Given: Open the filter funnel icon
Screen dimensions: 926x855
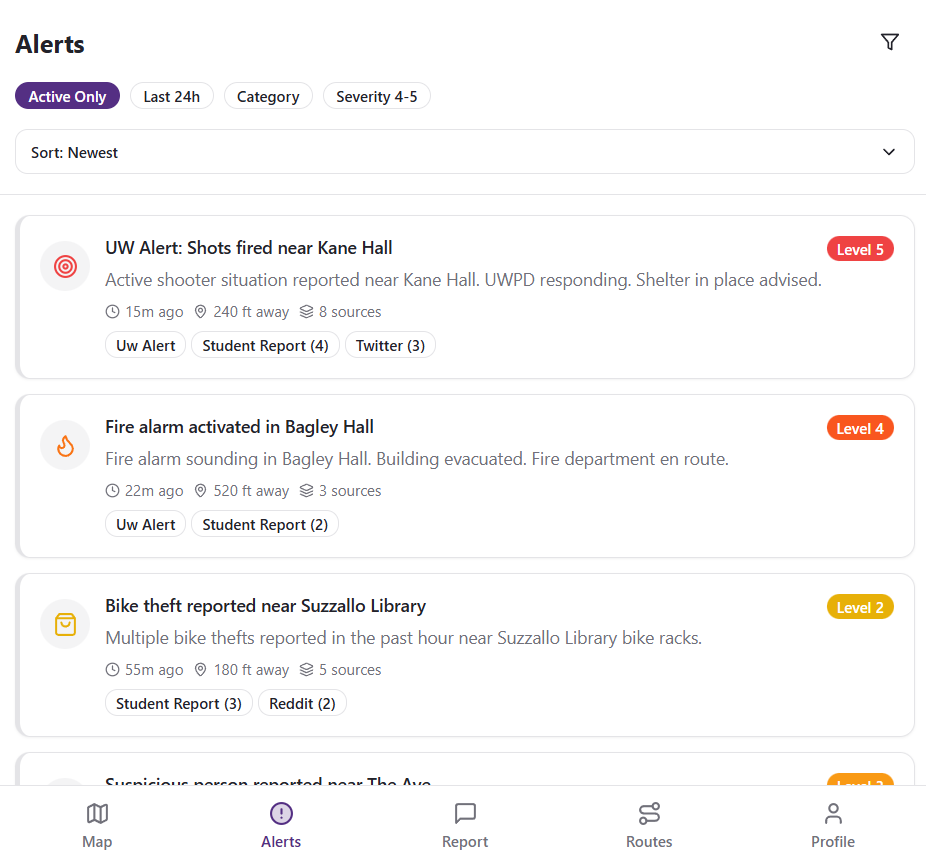Looking at the screenshot, I should click(890, 42).
